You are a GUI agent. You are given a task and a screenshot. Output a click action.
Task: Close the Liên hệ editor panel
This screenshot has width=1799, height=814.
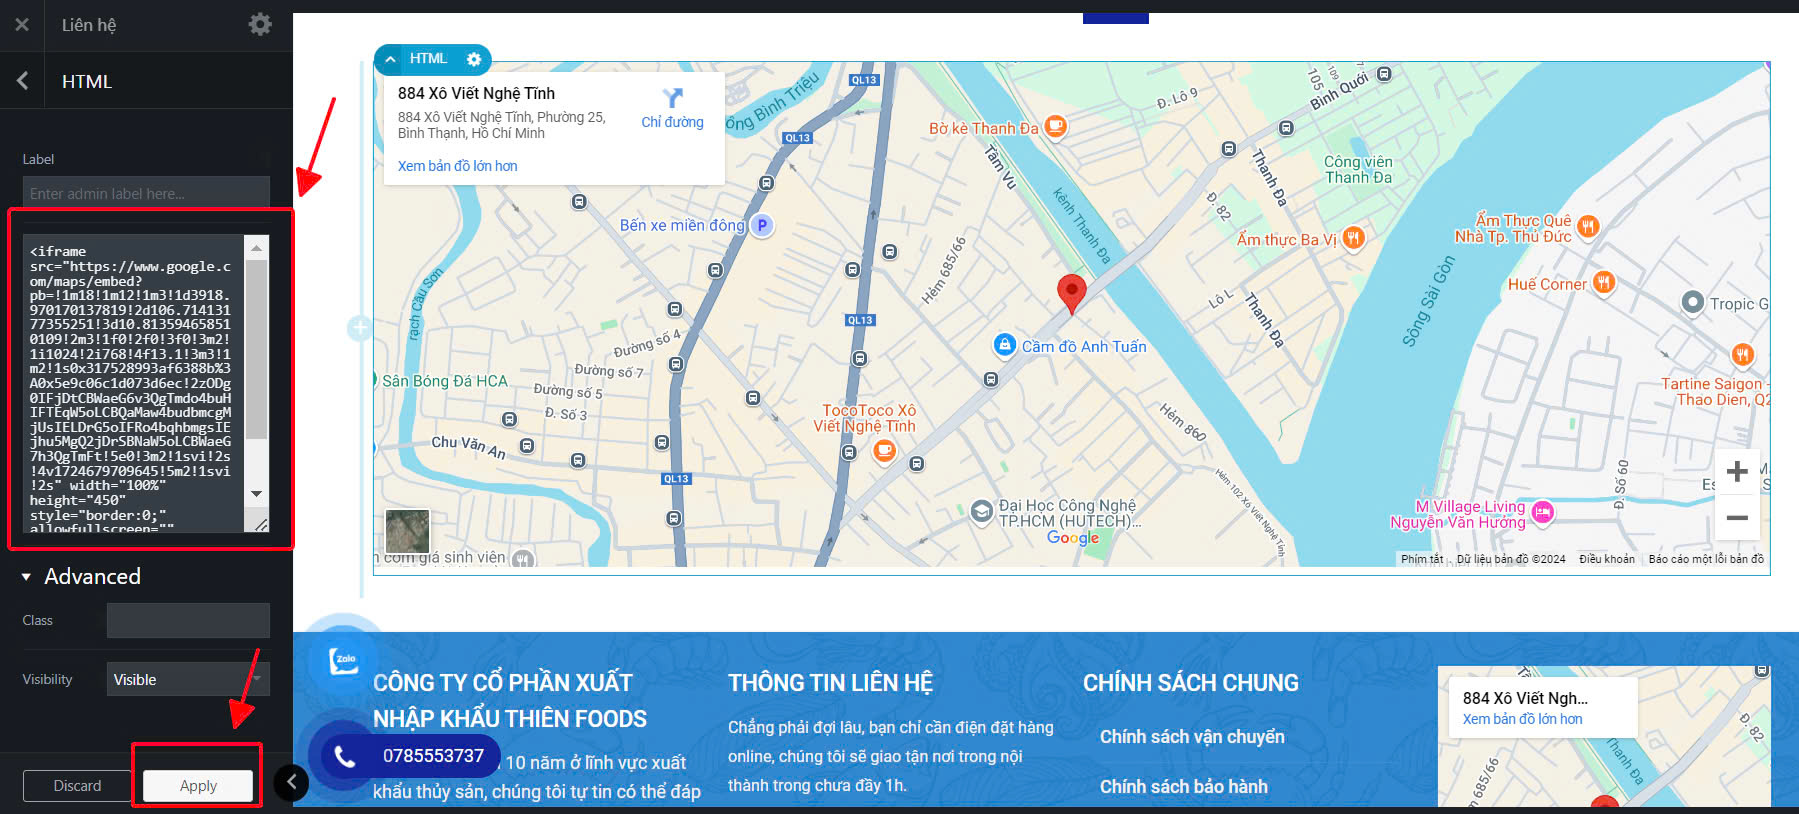(22, 25)
